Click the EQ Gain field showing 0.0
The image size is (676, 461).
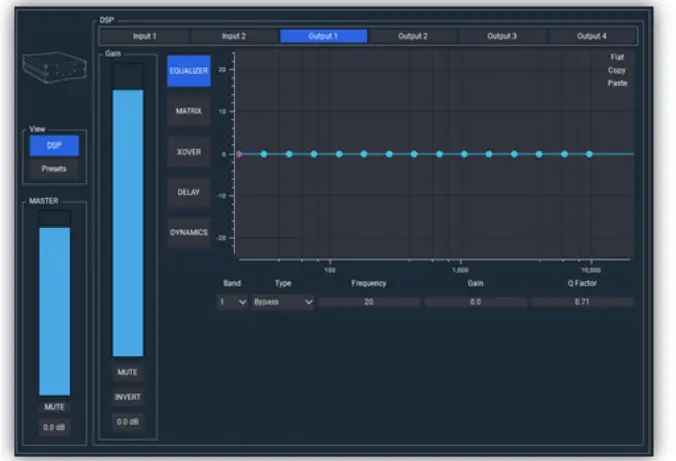coord(475,302)
